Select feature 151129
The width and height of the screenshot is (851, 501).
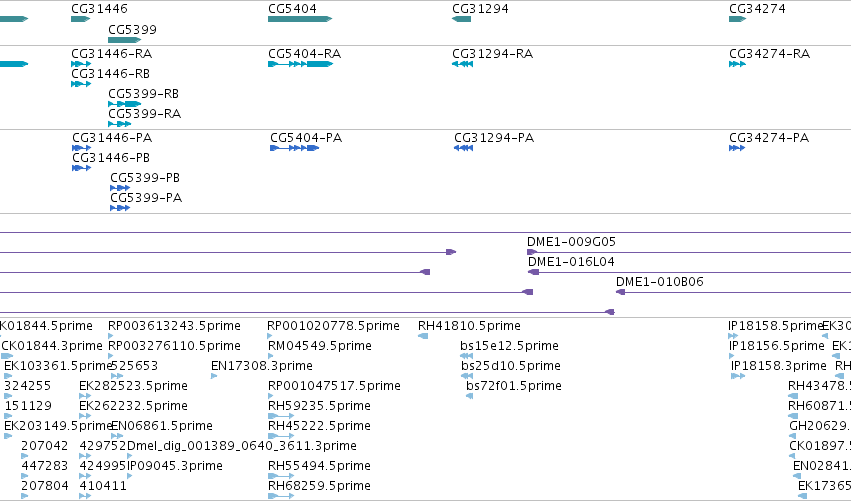[28, 407]
